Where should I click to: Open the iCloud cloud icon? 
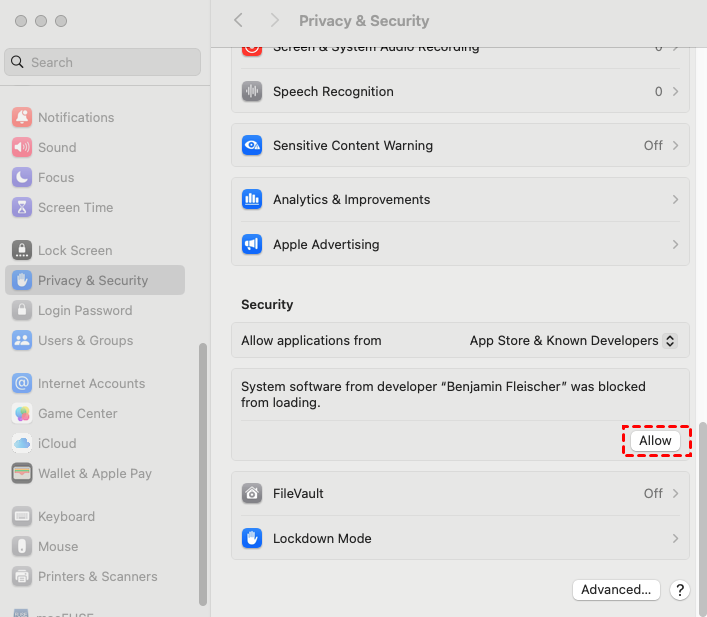click(22, 443)
